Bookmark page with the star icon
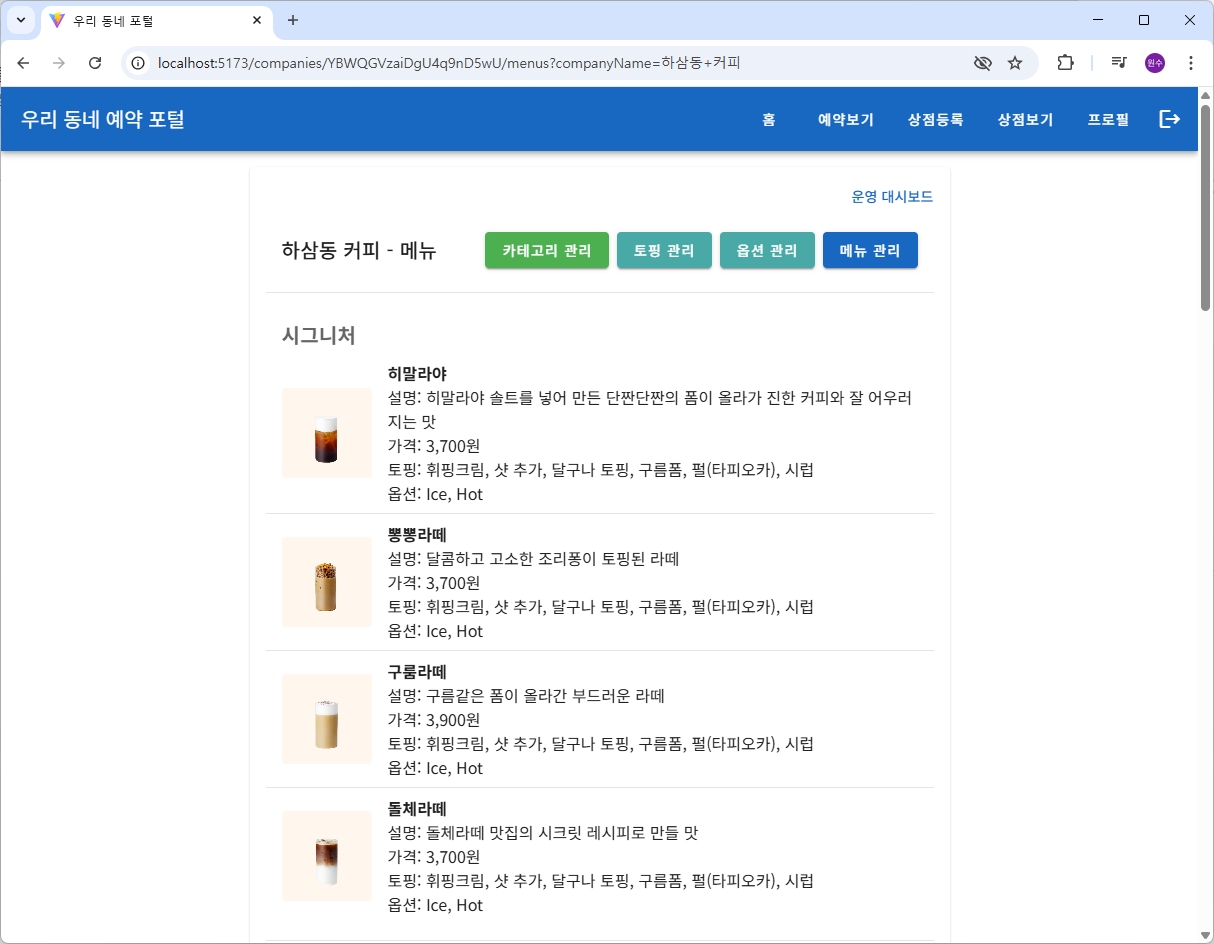This screenshot has width=1214, height=944. [1015, 63]
